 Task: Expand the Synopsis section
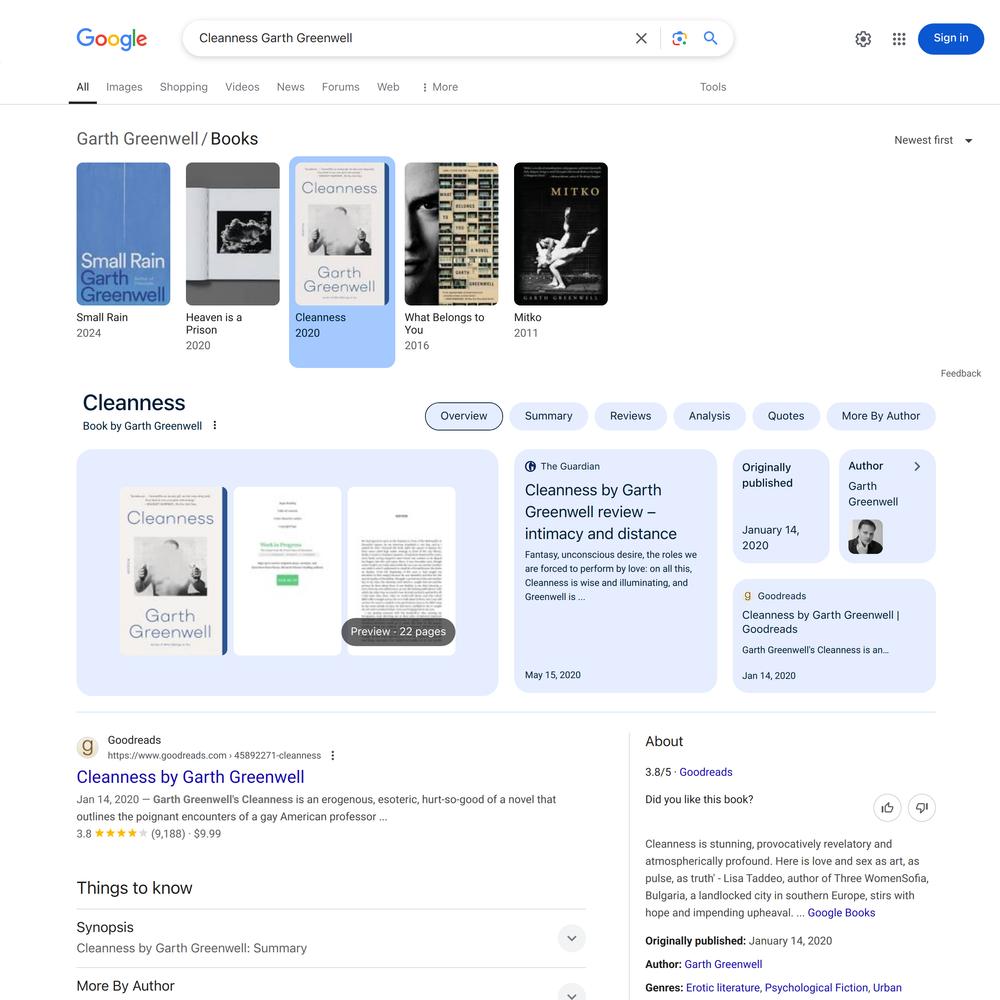pyautogui.click(x=571, y=938)
